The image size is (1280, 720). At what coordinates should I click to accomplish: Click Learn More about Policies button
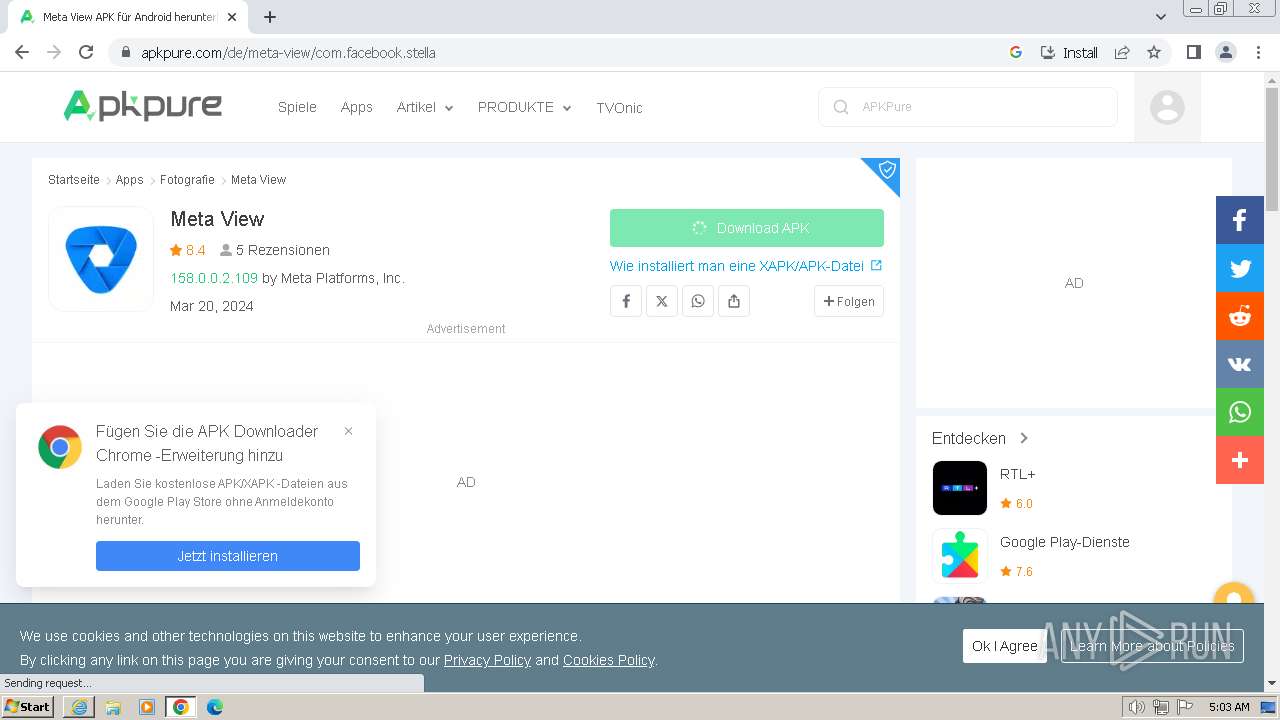(x=1152, y=646)
